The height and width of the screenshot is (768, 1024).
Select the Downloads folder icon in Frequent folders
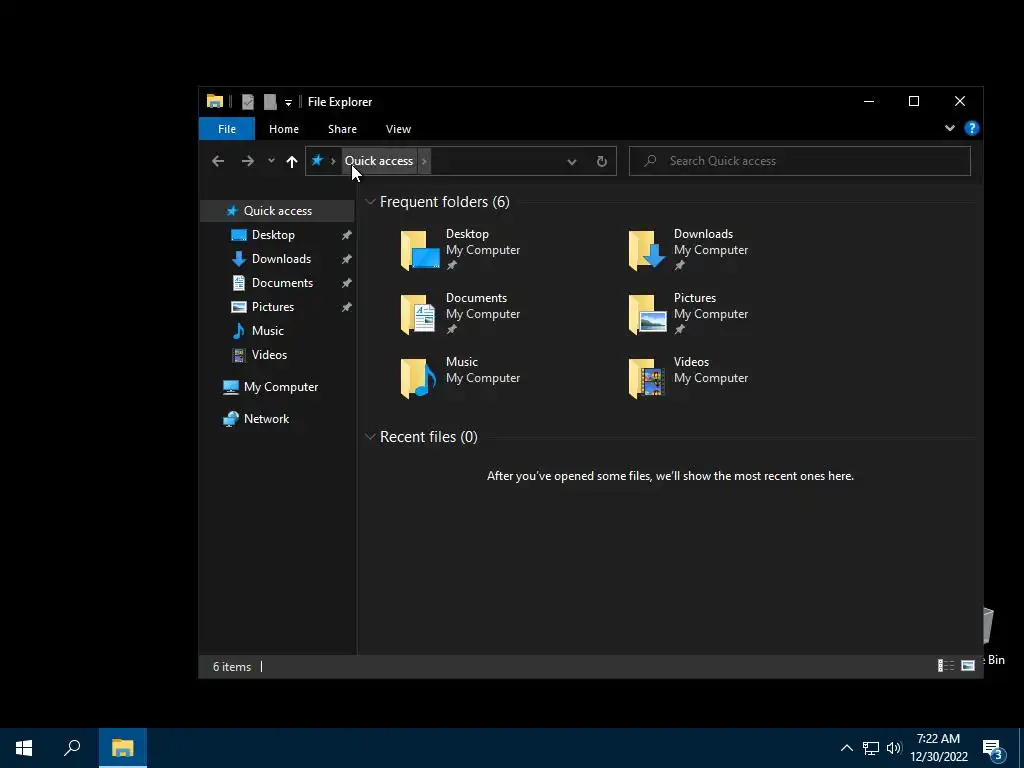click(x=647, y=249)
